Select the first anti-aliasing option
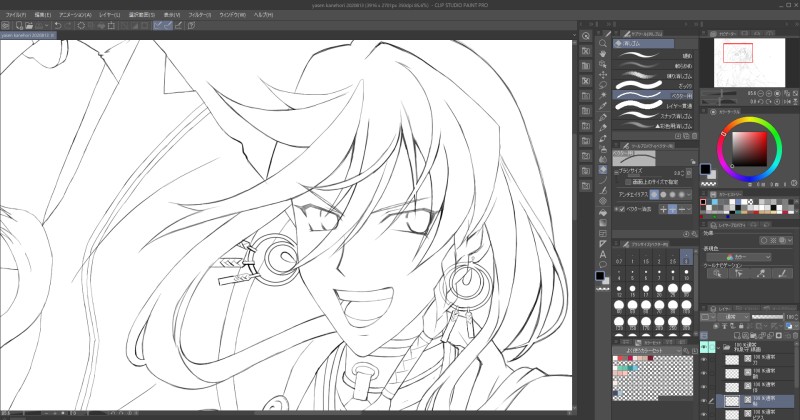The width and height of the screenshot is (800, 420). pos(654,194)
